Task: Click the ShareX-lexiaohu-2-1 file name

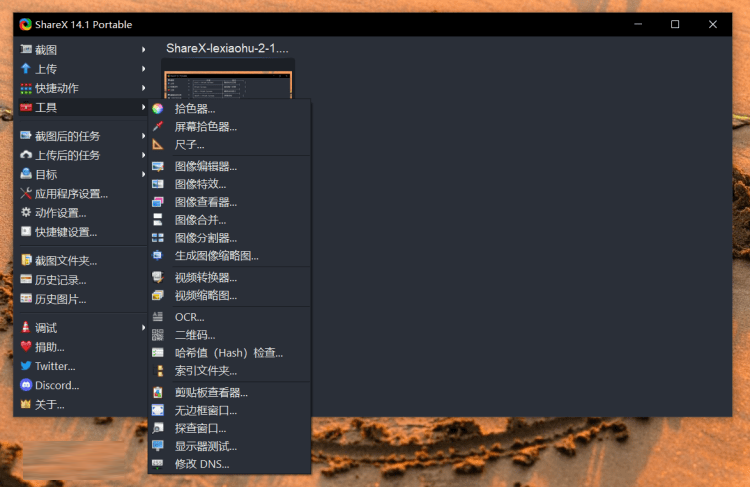Action: (x=227, y=48)
